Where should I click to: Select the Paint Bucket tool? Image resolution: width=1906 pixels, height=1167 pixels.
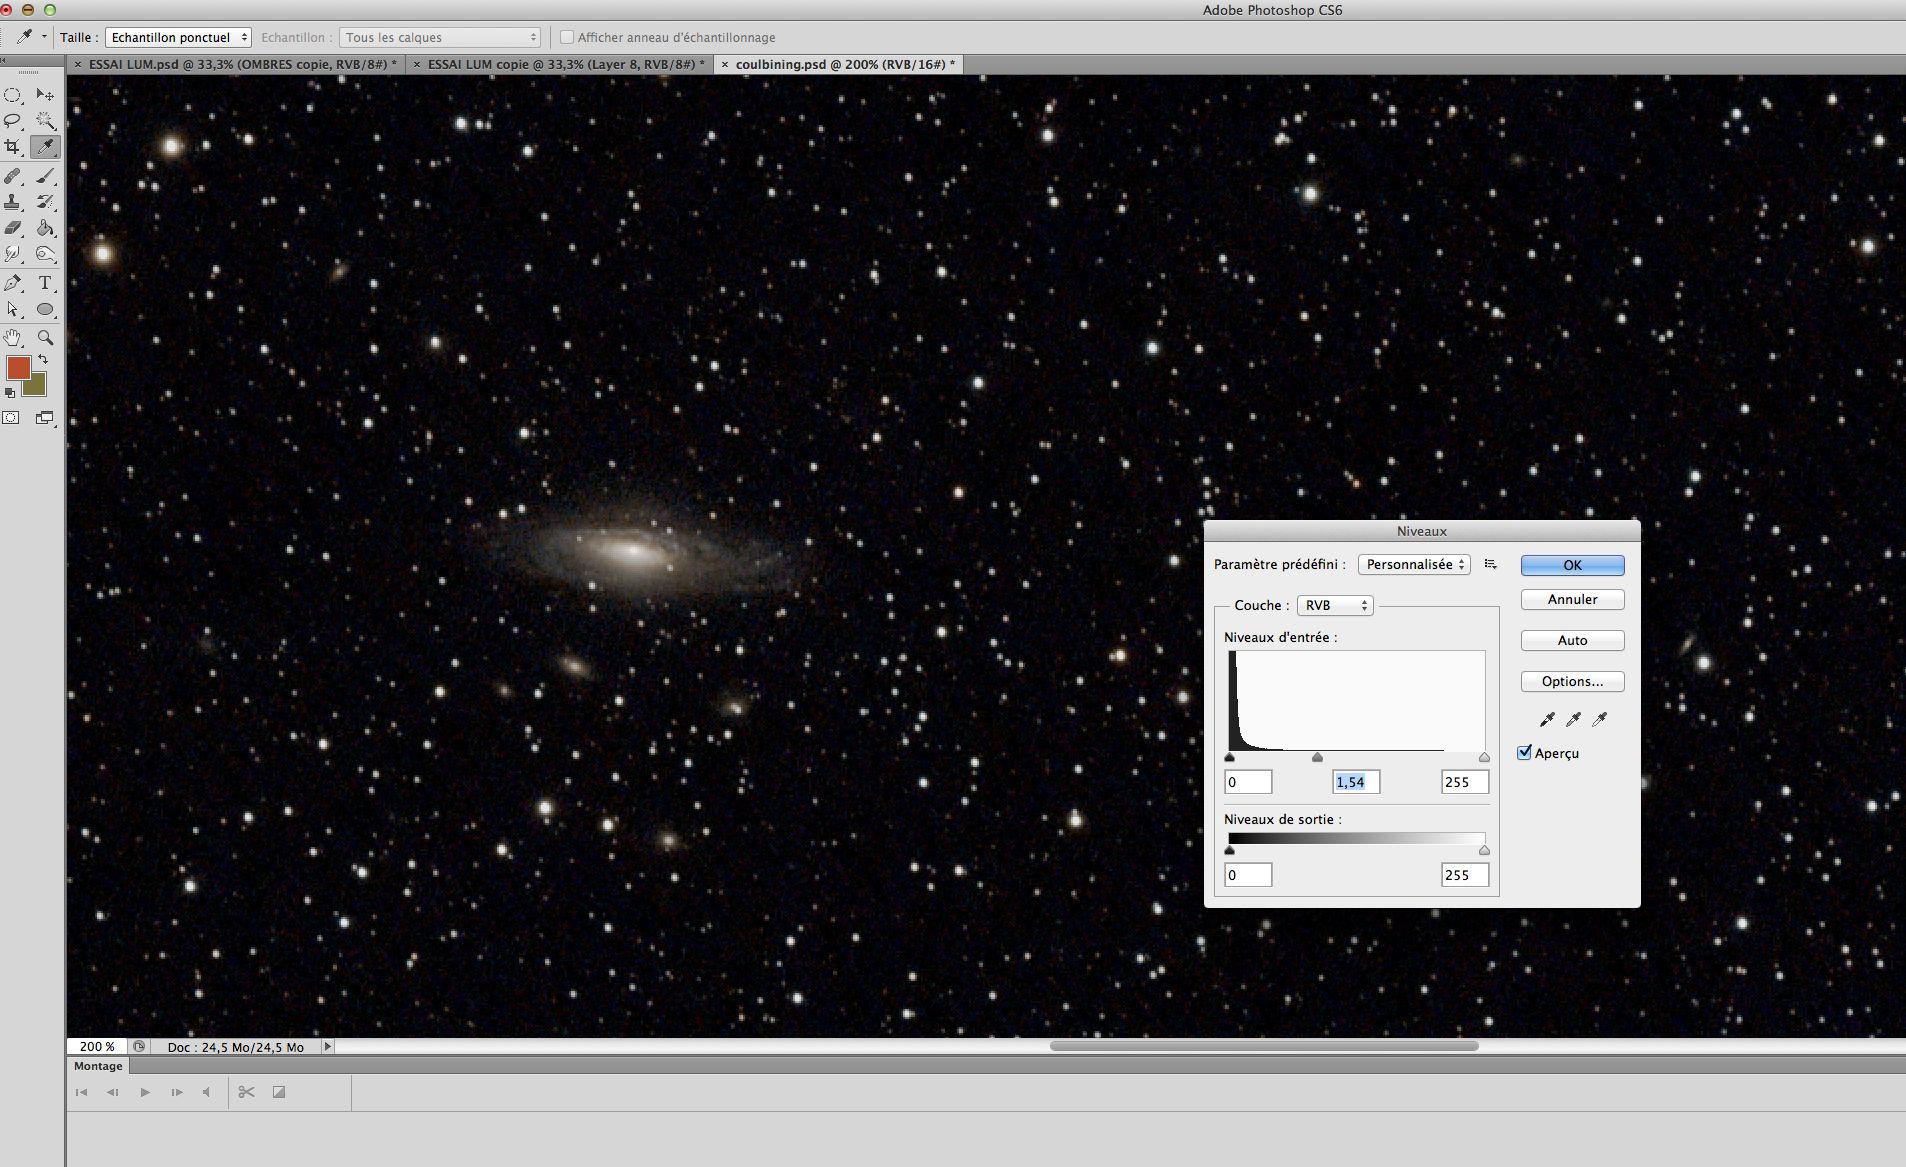[x=45, y=229]
